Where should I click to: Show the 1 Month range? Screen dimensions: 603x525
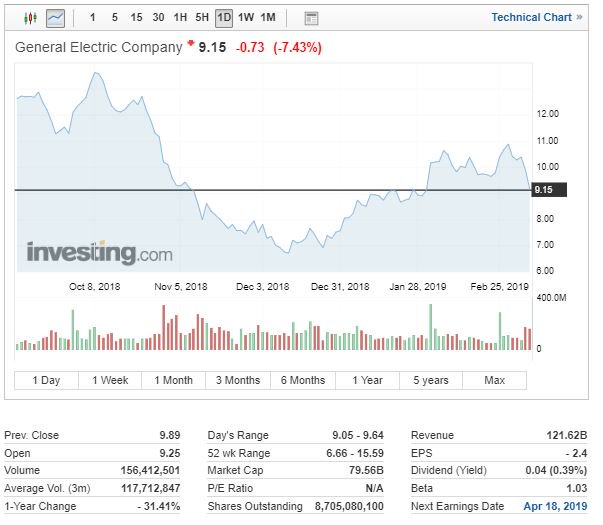[173, 380]
